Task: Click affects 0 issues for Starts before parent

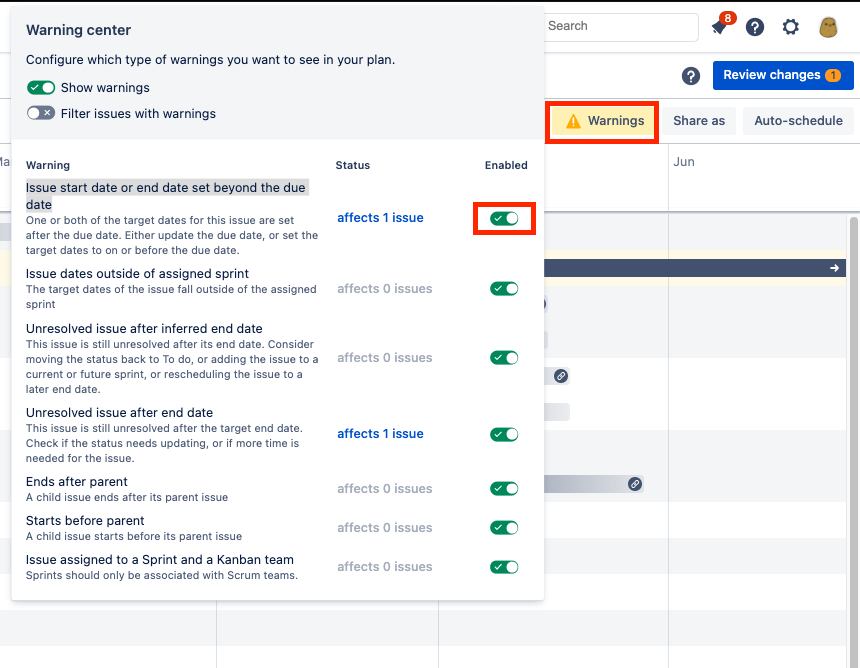Action: tap(384, 528)
